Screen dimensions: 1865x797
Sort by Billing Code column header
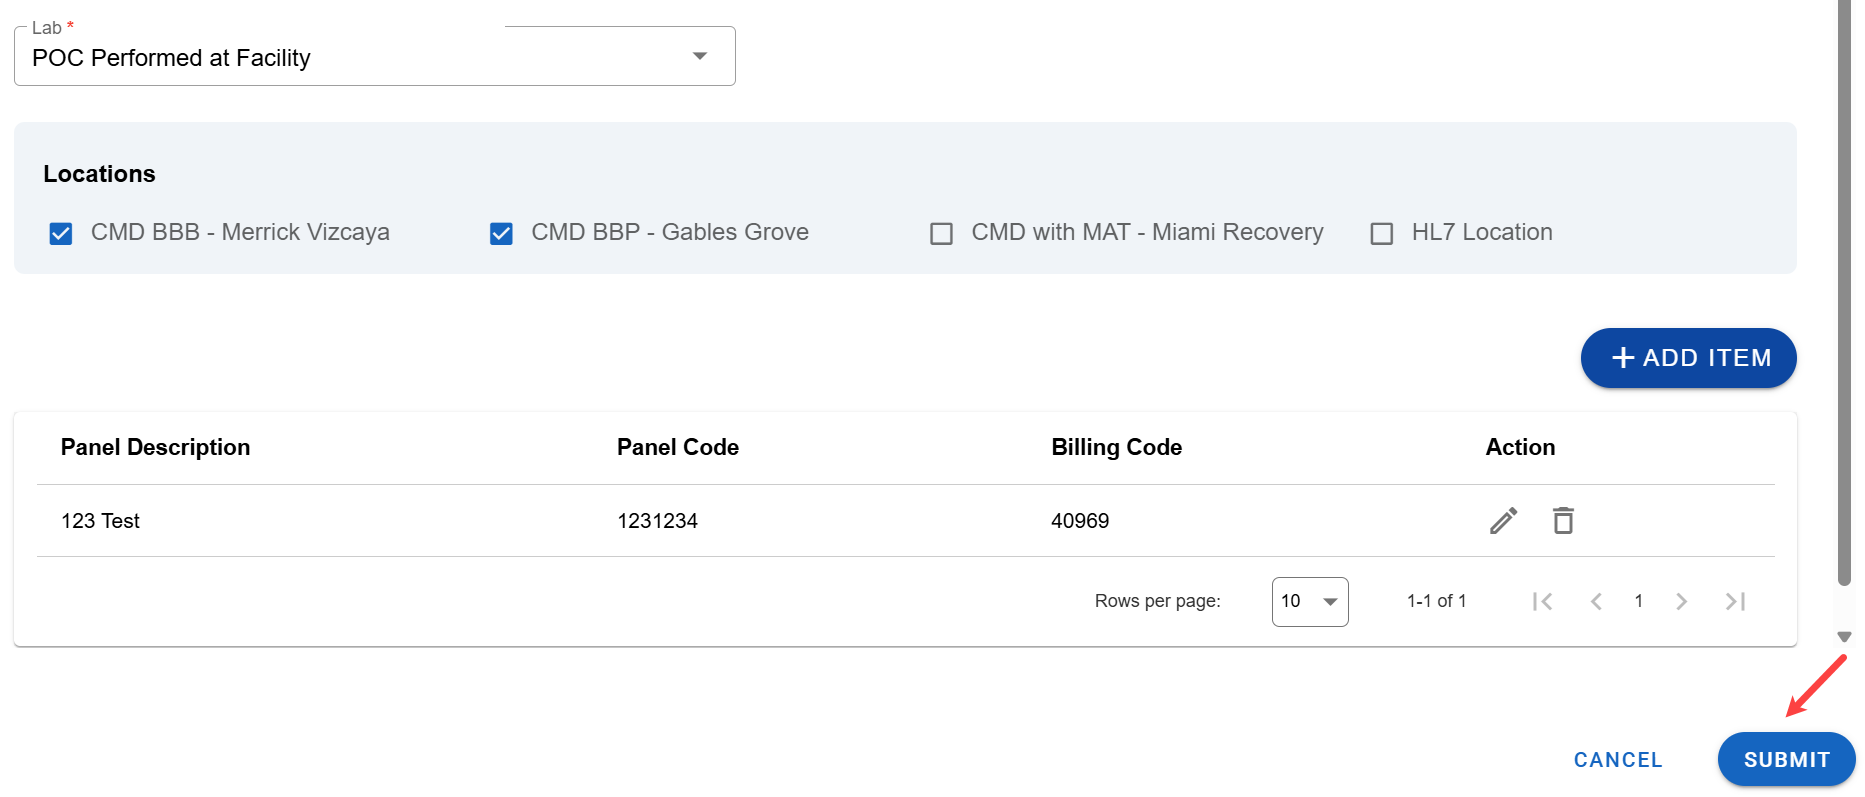(x=1116, y=447)
